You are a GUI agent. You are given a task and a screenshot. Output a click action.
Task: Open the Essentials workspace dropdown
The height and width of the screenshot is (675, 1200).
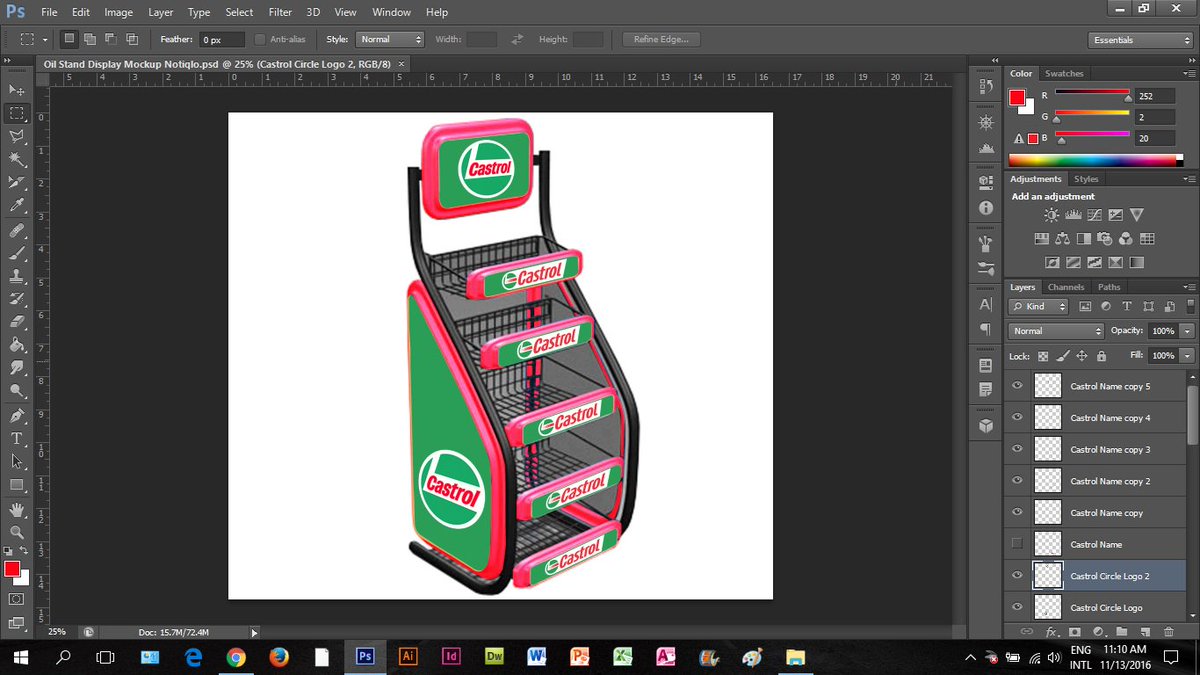click(1140, 40)
